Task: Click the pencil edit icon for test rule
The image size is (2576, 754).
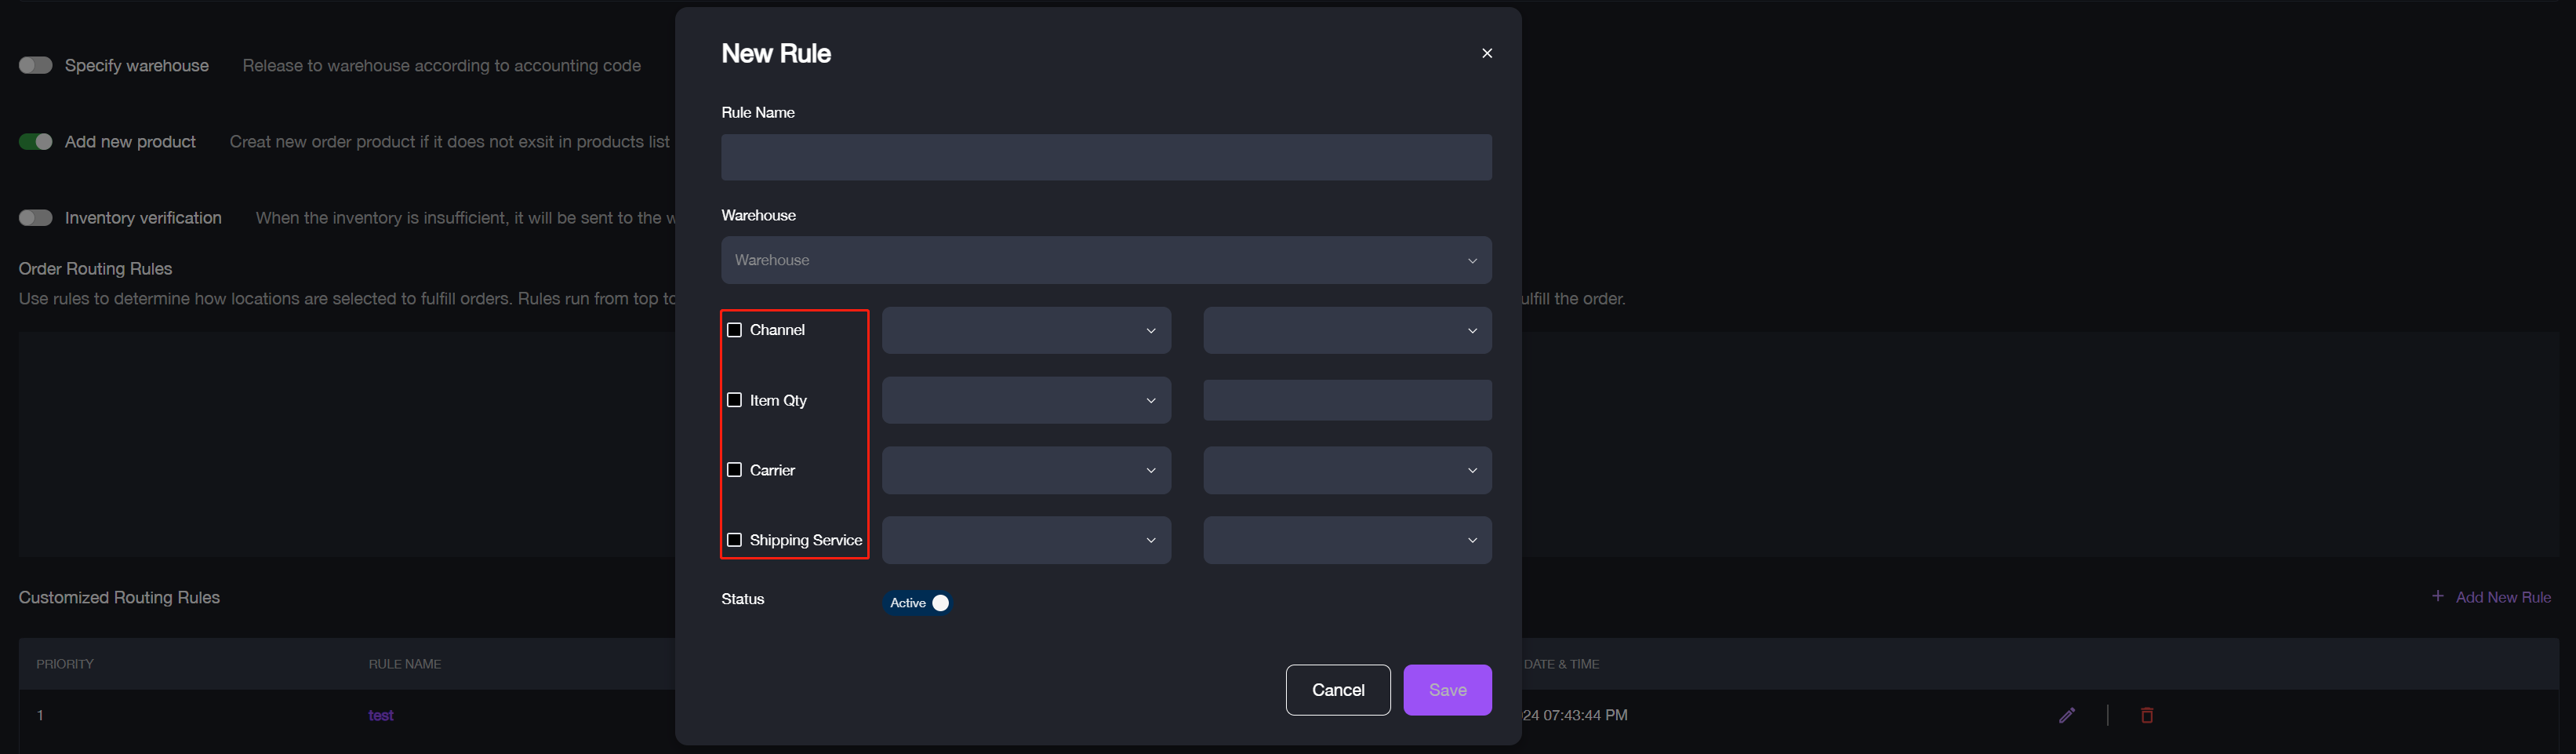Action: (2066, 715)
